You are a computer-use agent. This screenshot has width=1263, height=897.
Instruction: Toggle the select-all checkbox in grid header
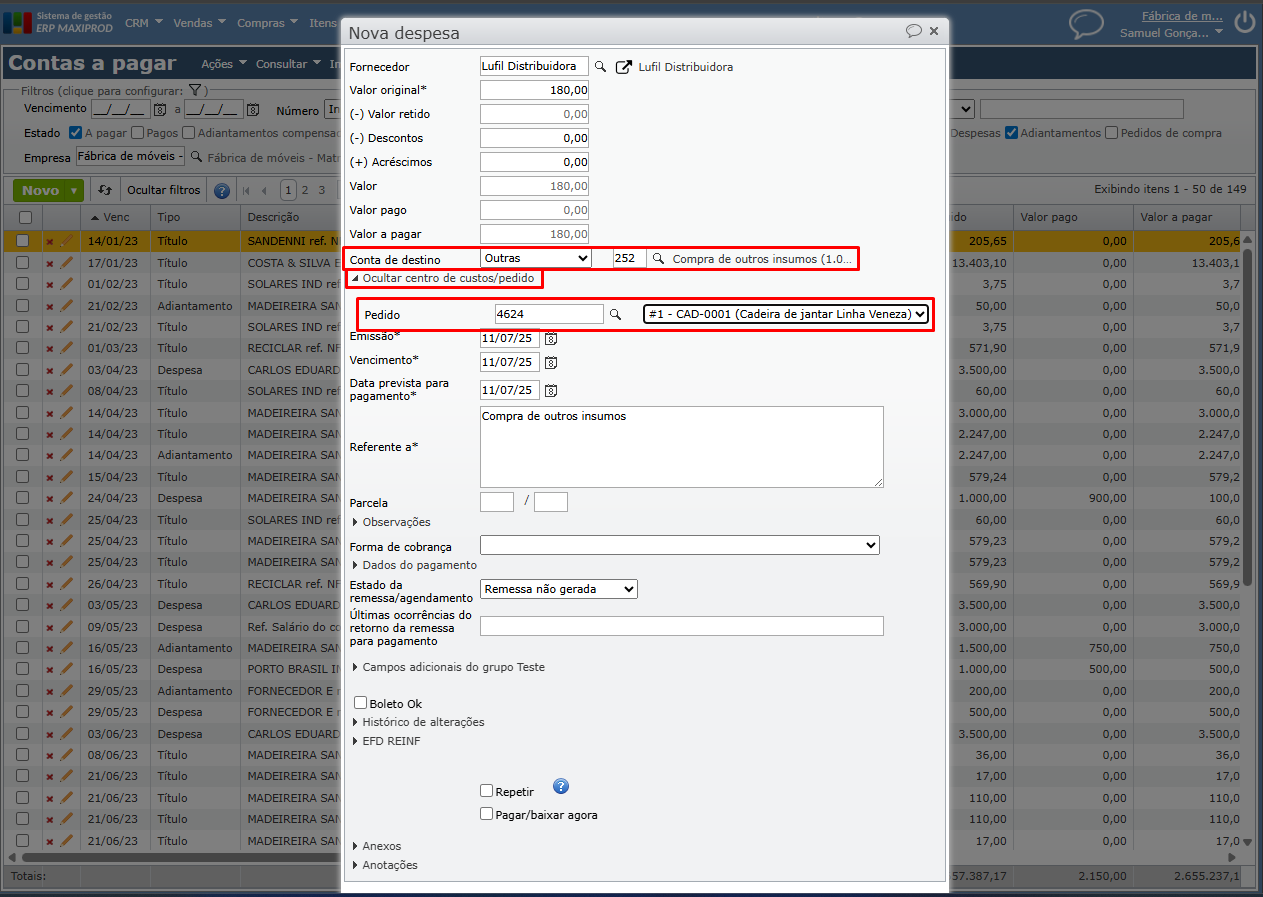[x=24, y=217]
